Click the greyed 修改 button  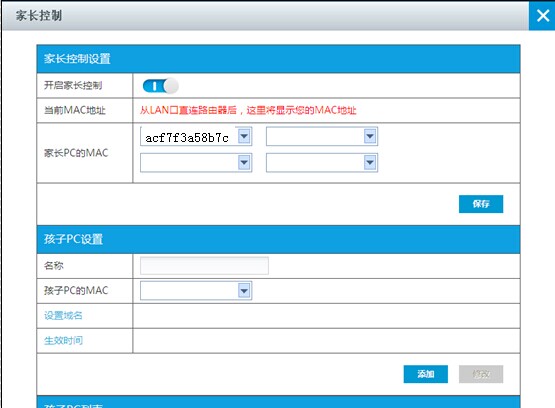481,374
